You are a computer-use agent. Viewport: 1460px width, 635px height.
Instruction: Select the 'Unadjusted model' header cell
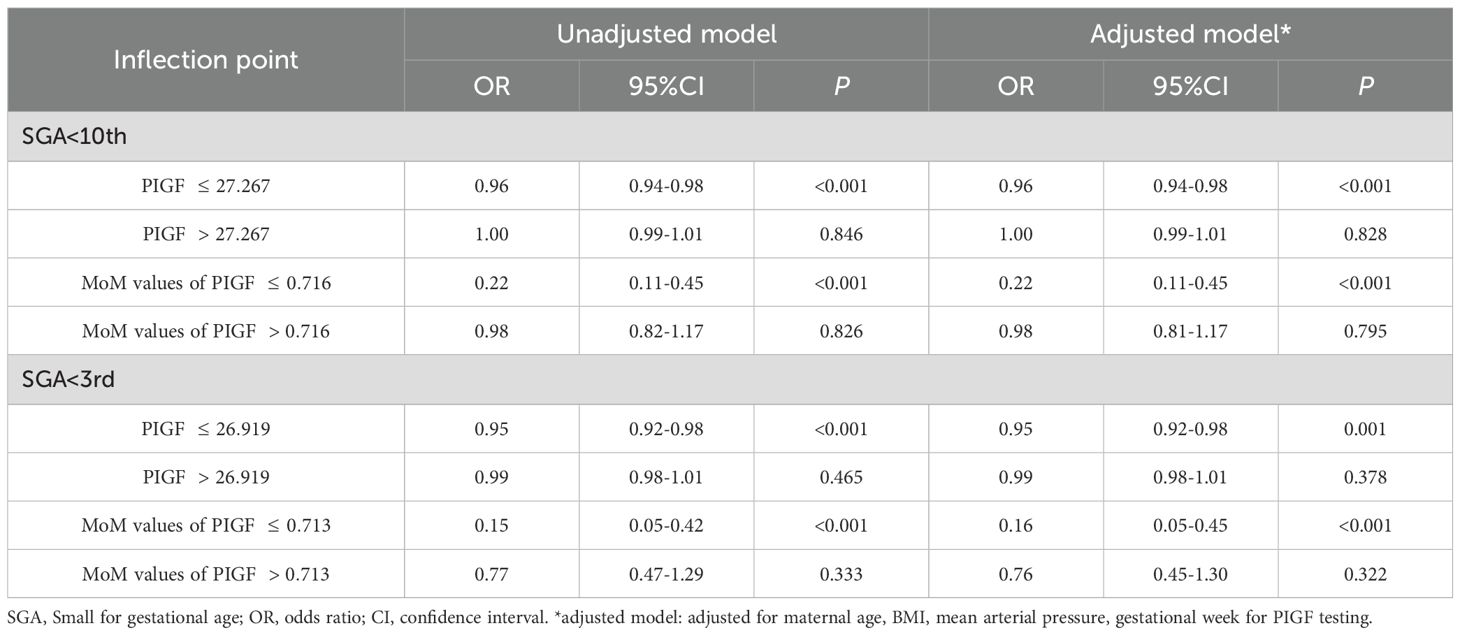pyautogui.click(x=666, y=34)
